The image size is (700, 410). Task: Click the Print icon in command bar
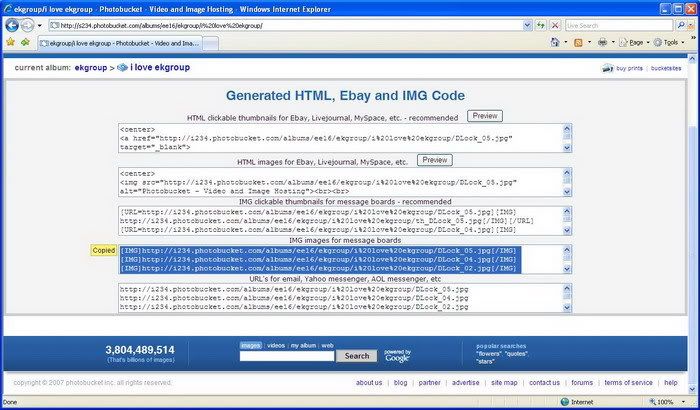click(x=602, y=43)
